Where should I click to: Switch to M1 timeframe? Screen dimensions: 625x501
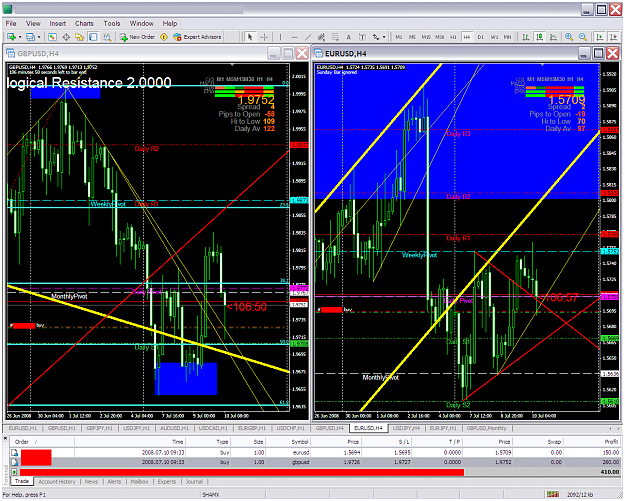pyautogui.click(x=399, y=37)
